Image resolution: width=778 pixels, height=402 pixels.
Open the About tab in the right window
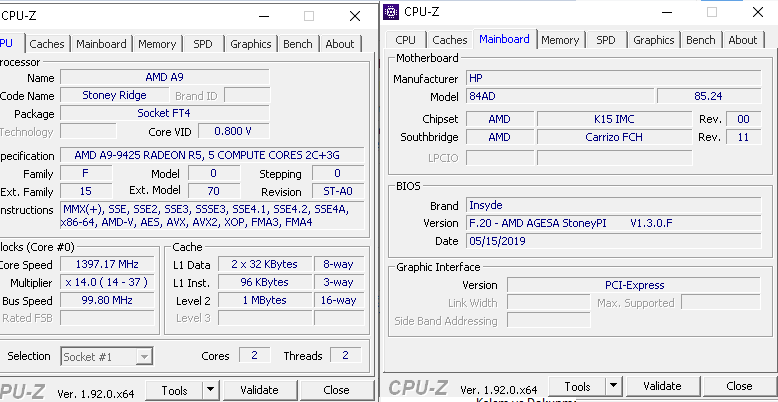click(742, 40)
